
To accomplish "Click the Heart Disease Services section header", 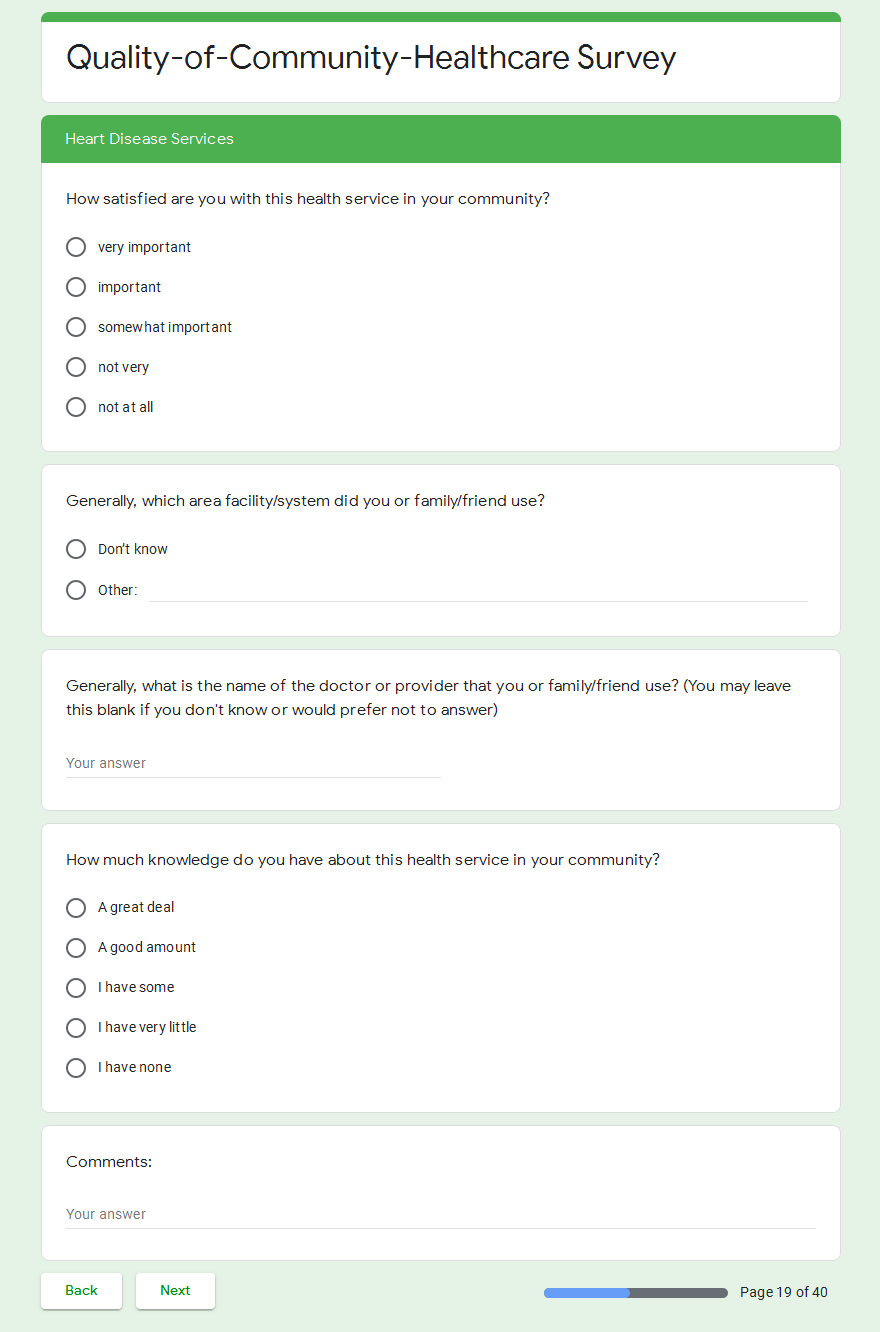I will [440, 139].
